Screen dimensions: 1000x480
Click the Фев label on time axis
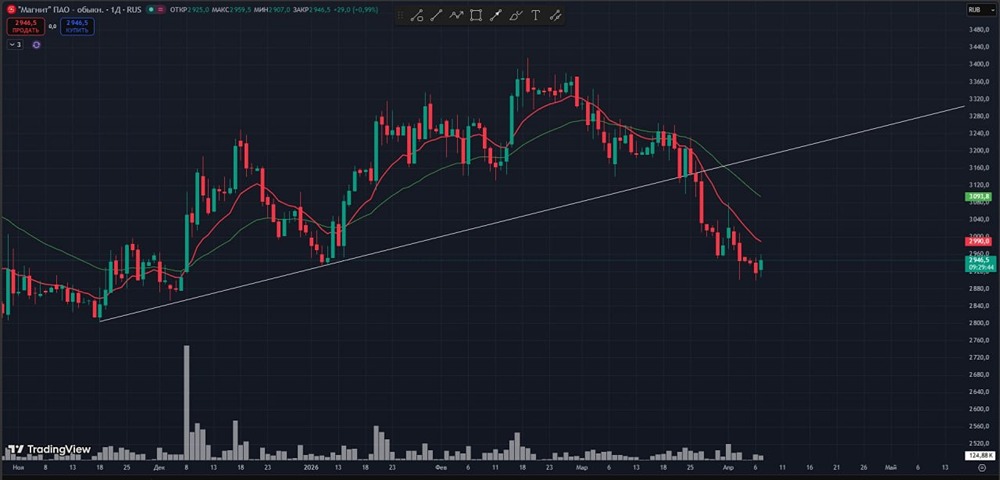442,468
